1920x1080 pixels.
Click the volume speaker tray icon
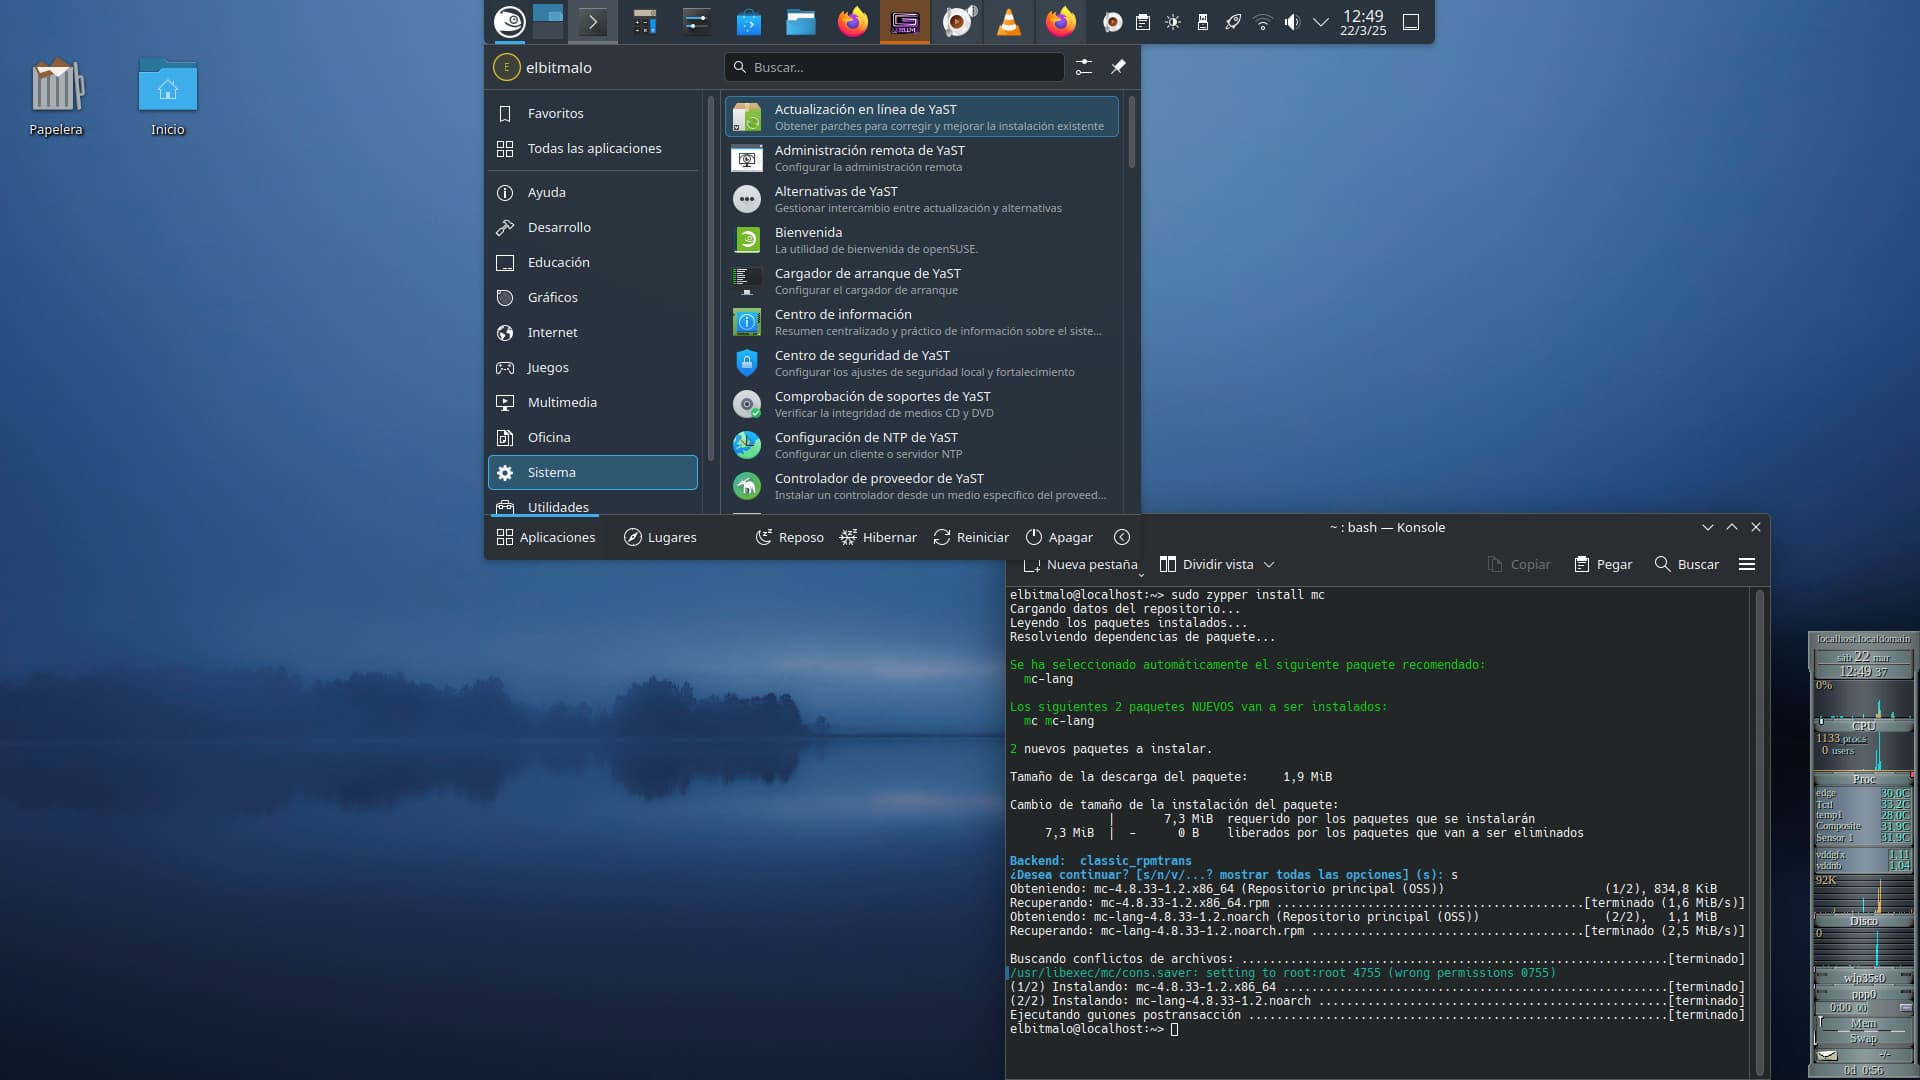tap(1292, 22)
